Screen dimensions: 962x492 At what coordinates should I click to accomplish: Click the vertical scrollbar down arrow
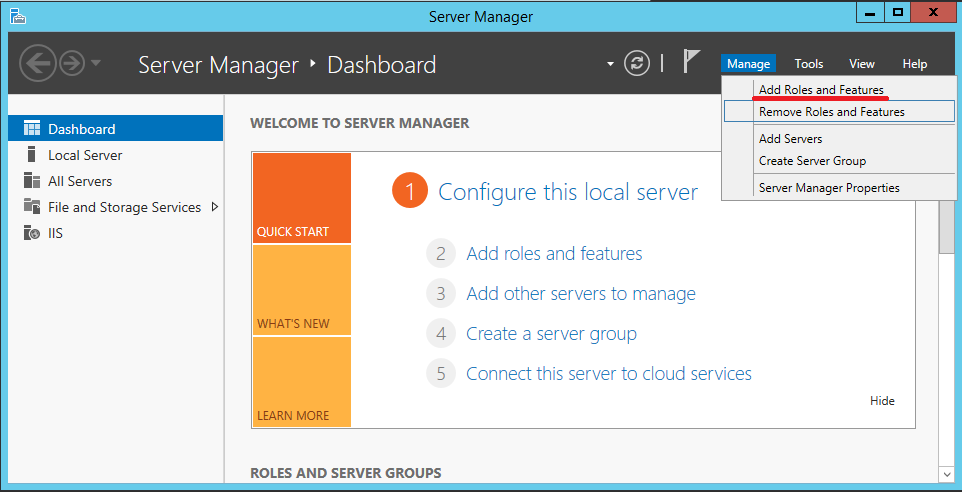coord(946,474)
